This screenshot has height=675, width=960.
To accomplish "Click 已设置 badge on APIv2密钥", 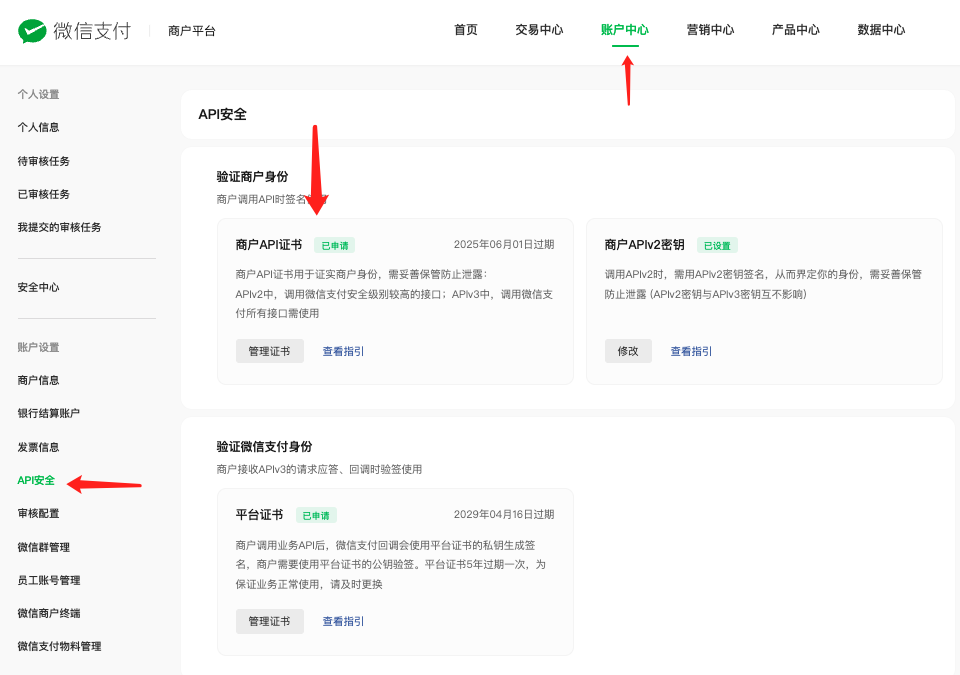I will [717, 246].
